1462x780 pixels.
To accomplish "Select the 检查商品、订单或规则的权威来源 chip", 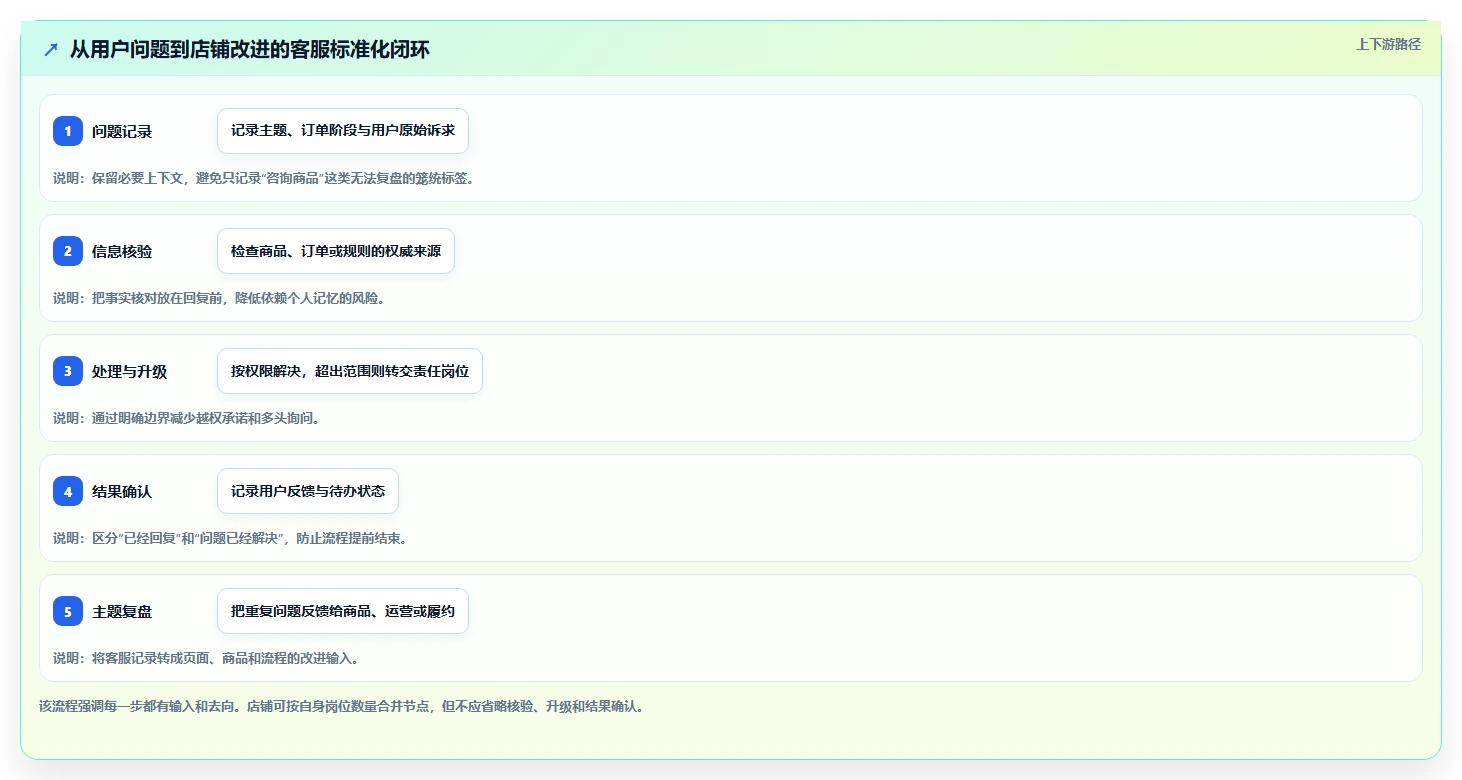I will click(336, 251).
